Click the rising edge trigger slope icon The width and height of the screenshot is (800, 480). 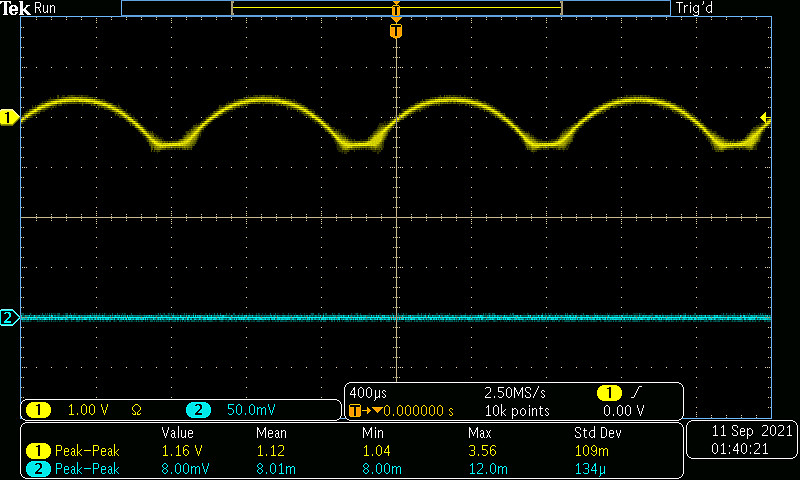(637, 393)
